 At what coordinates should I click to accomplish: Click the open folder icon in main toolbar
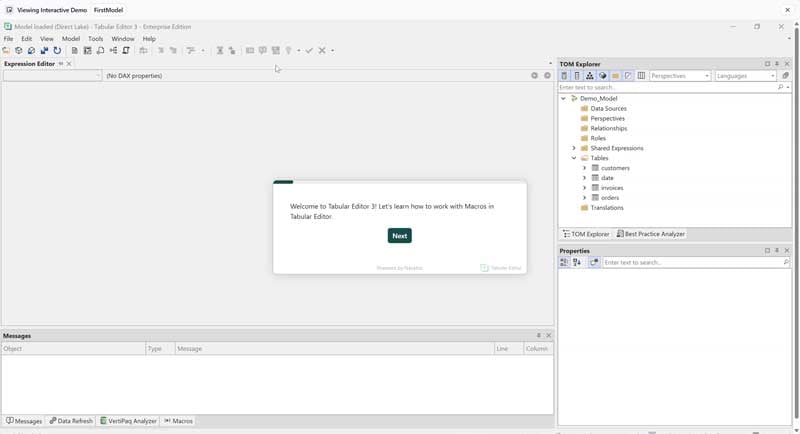point(6,50)
